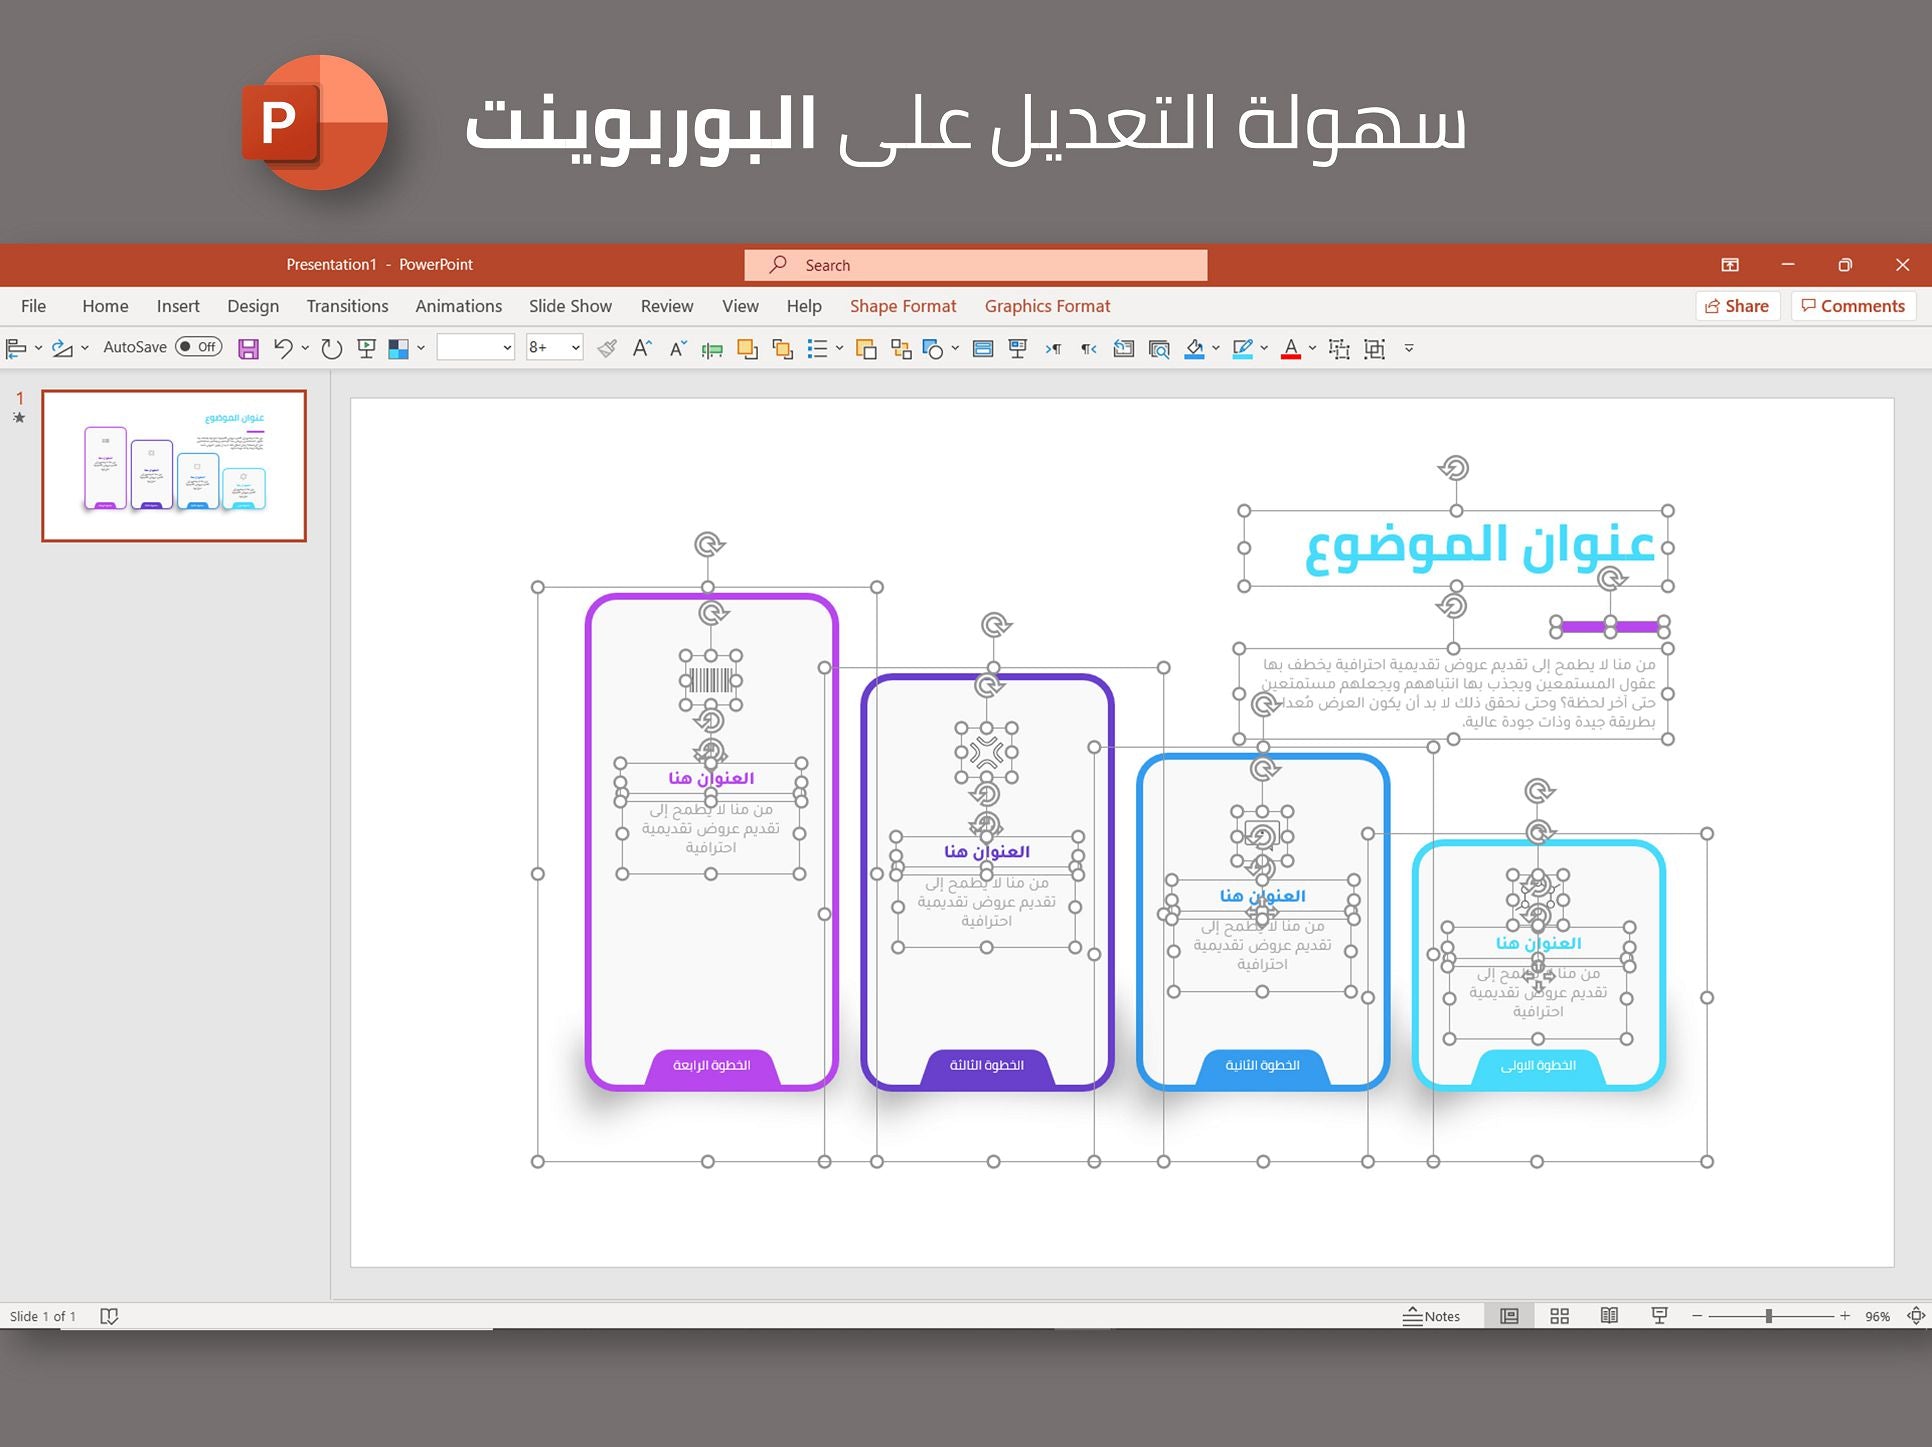Toggle Normal view button in status bar
This screenshot has width=1932, height=1447.
tap(1509, 1316)
